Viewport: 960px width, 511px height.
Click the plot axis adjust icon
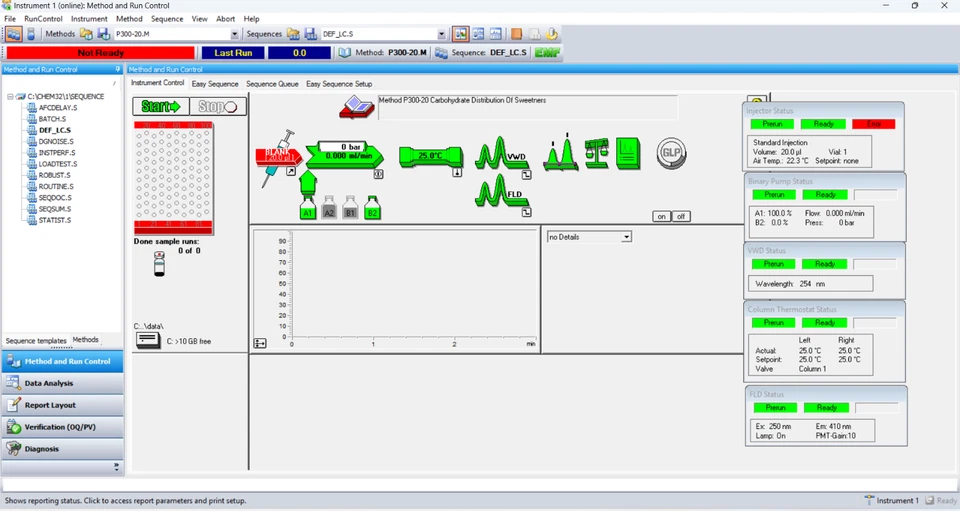click(260, 343)
